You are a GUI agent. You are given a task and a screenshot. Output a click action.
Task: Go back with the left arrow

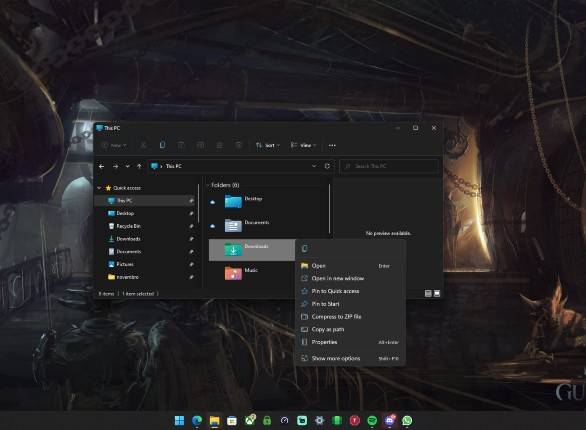(x=101, y=166)
